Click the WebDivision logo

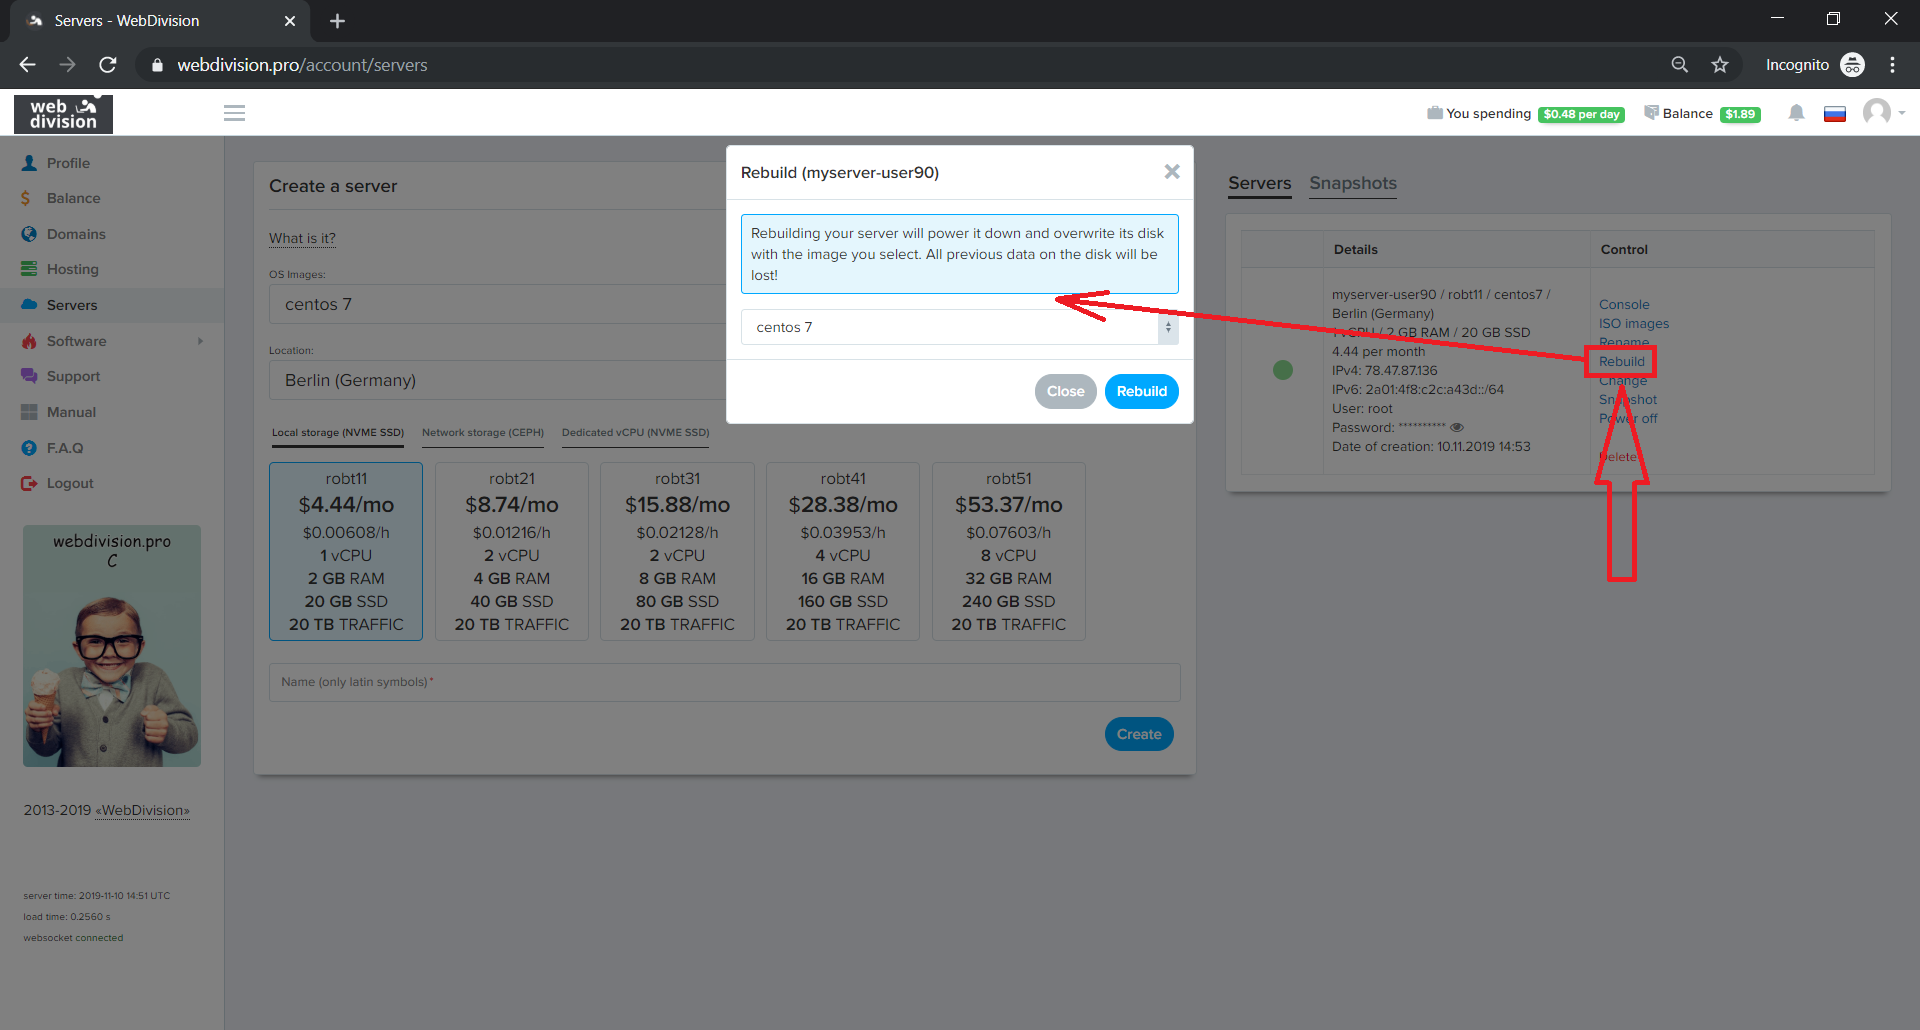(x=63, y=114)
